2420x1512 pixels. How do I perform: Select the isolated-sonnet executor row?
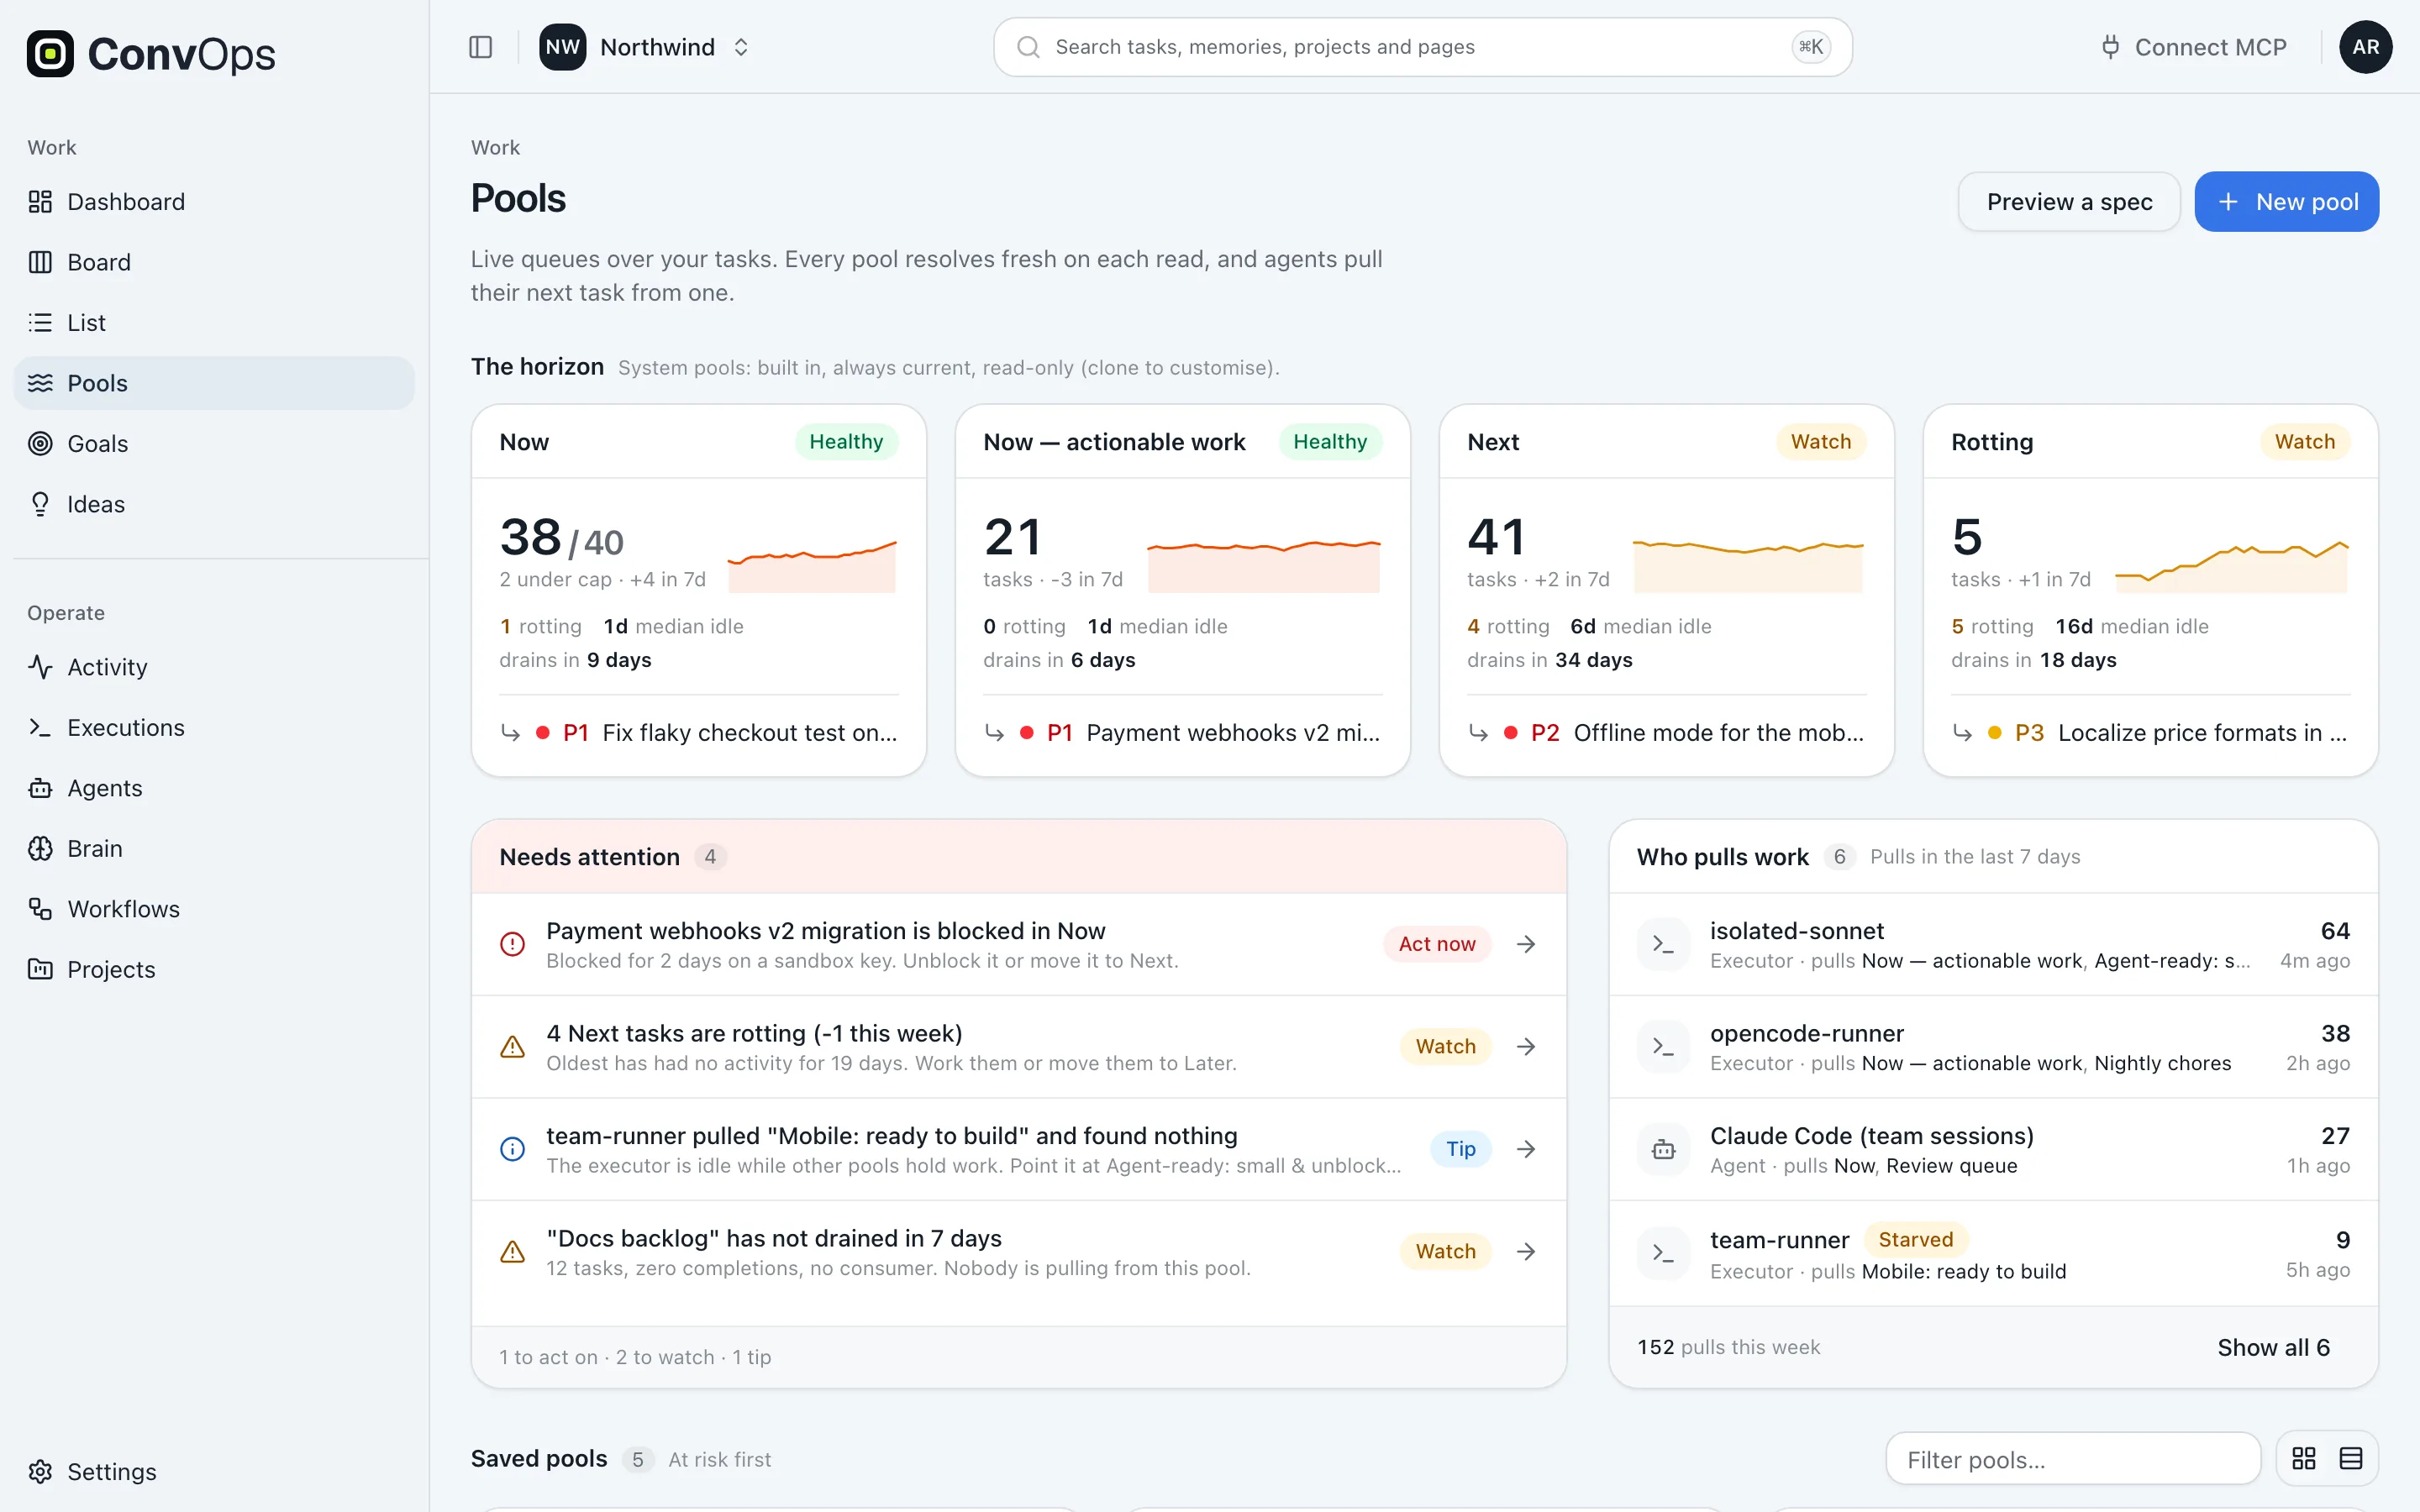1992,945
